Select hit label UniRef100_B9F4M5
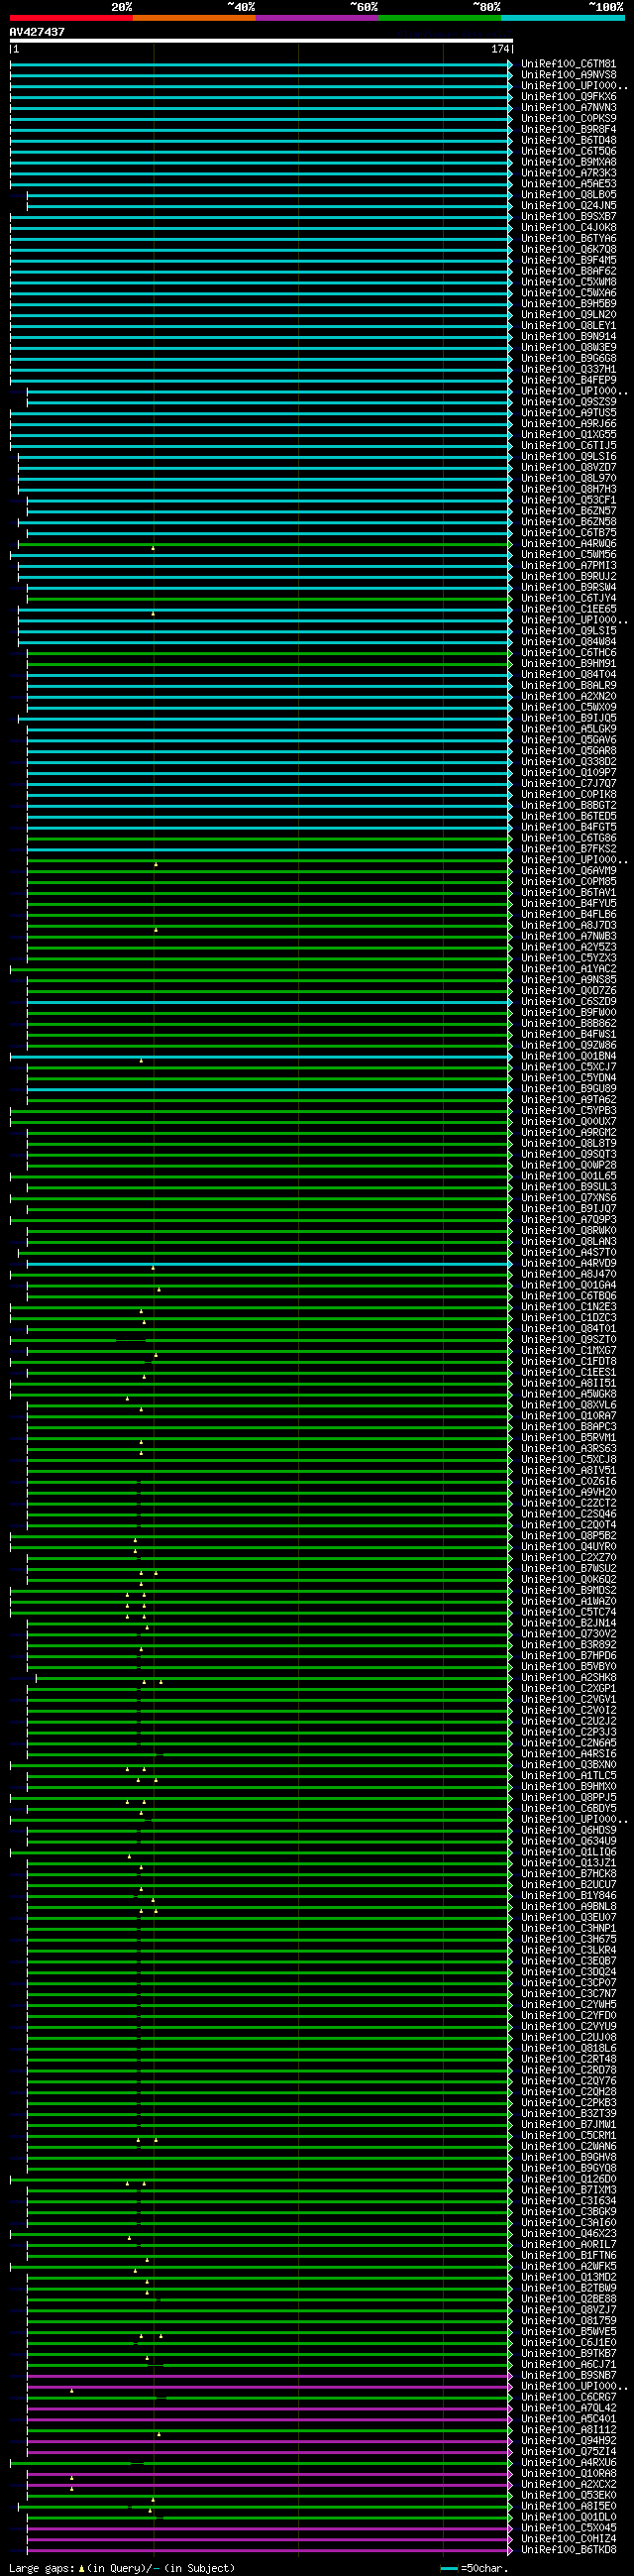Viewport: 634px width, 2576px height. pyautogui.click(x=568, y=261)
